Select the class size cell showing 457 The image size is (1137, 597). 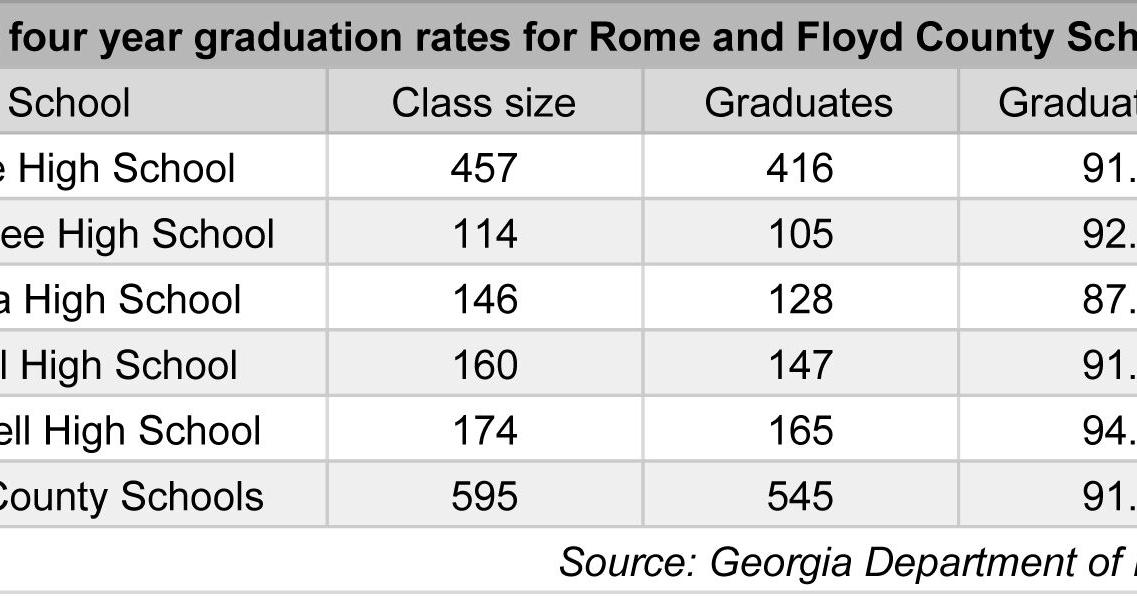[484, 168]
